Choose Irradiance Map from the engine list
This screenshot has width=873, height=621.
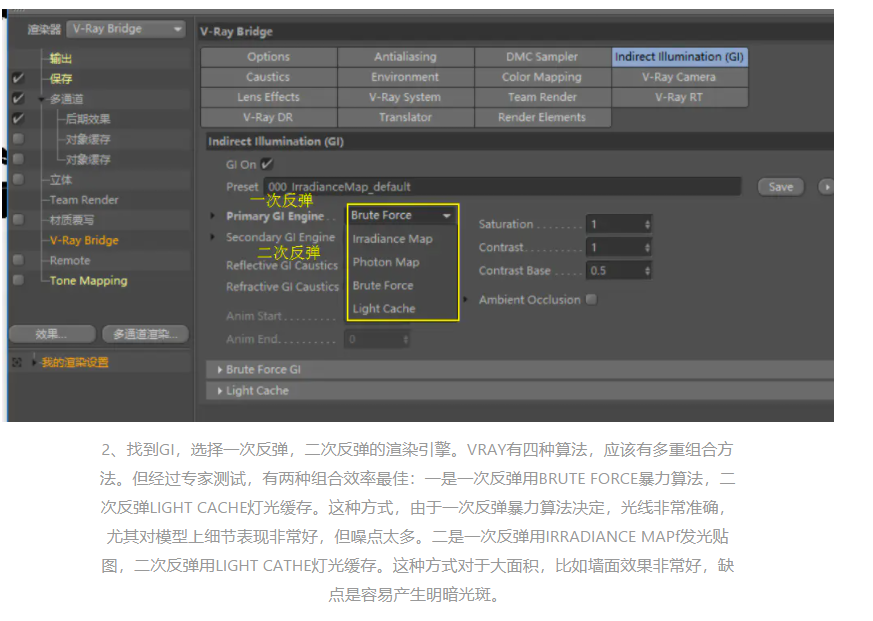tap(393, 238)
